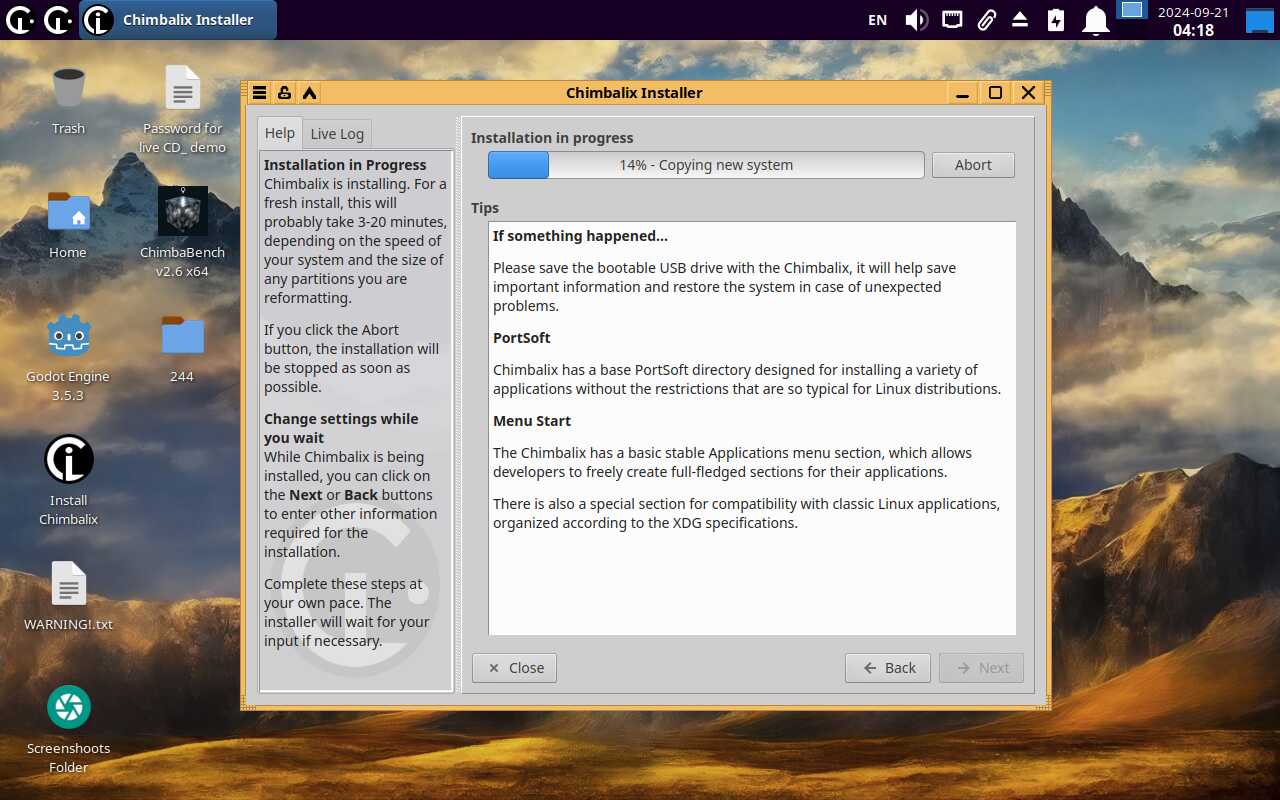Screen dimensions: 1280x800
Task: Close the installer window with X icon
Action: click(x=1028, y=93)
